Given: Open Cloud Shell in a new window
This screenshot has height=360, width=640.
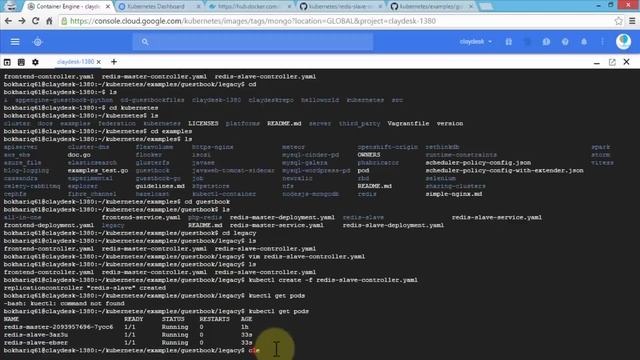Looking at the screenshot, I should pos(612,62).
